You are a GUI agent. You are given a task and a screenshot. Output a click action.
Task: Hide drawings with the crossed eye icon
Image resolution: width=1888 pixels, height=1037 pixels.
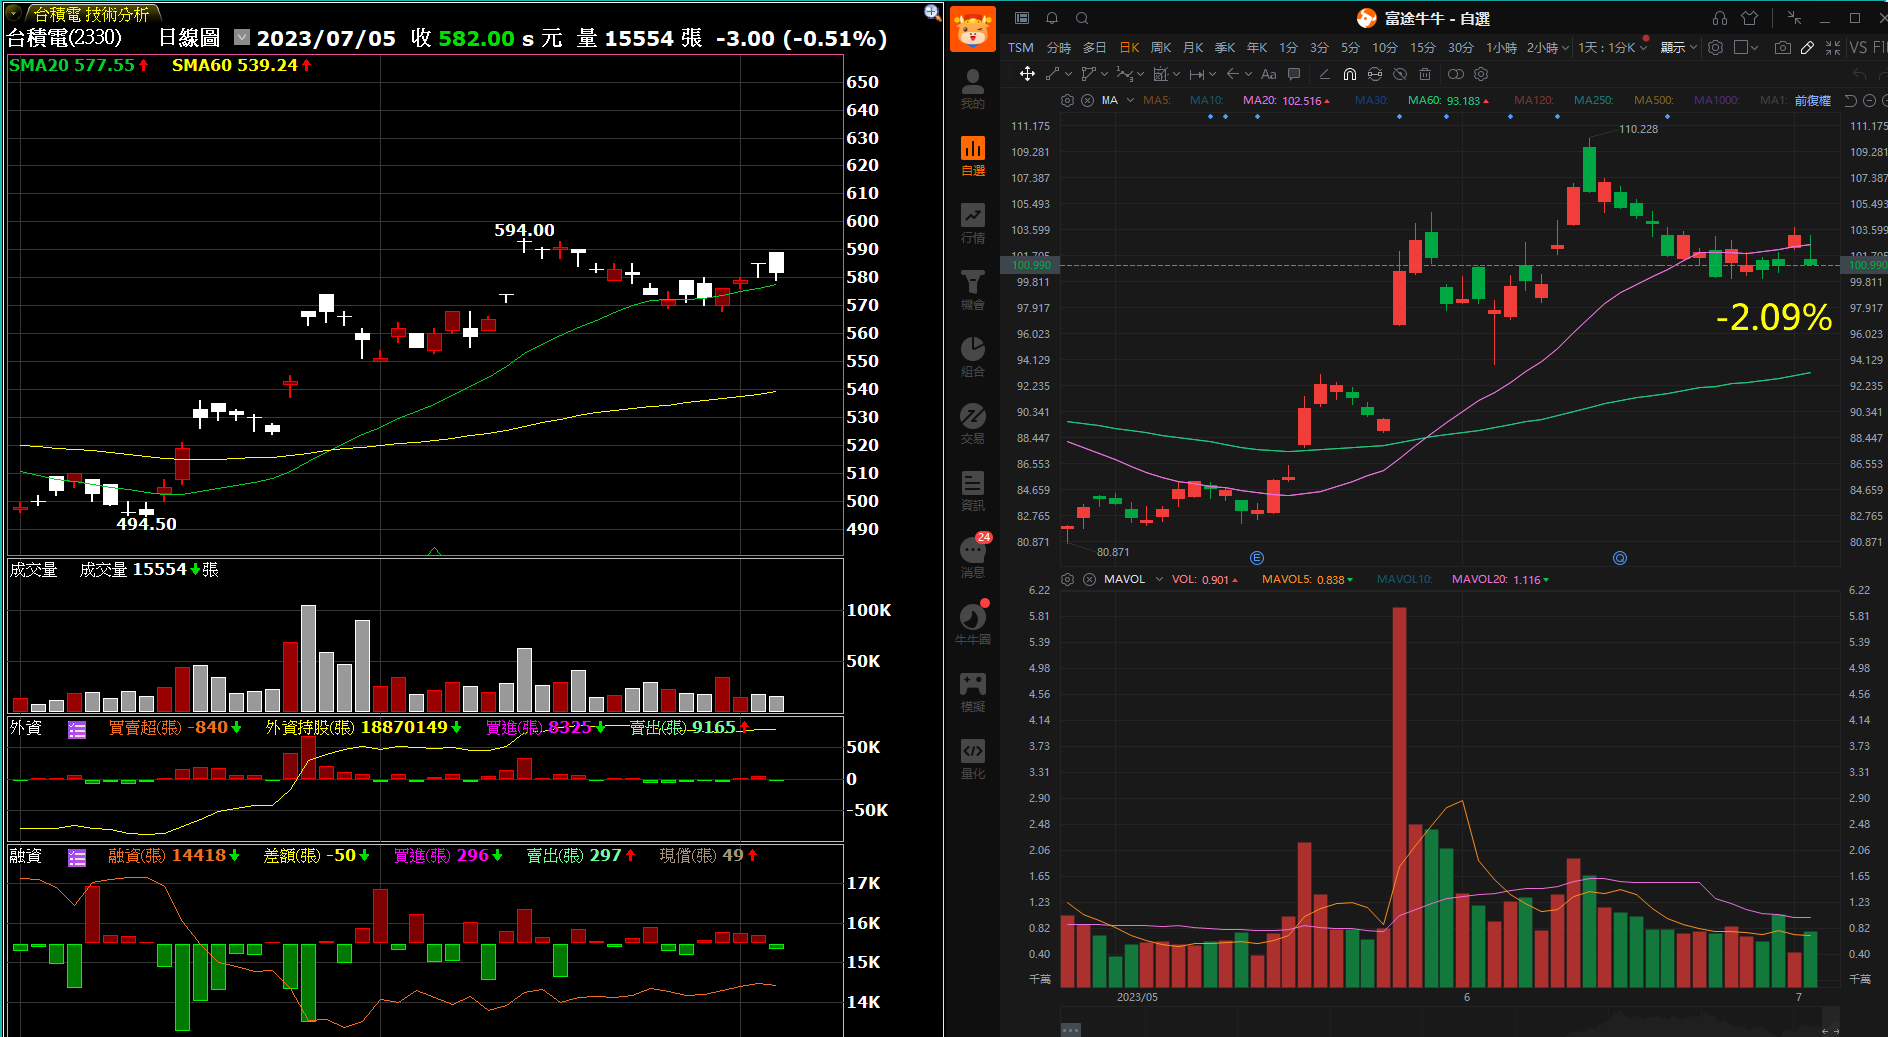click(x=1400, y=74)
